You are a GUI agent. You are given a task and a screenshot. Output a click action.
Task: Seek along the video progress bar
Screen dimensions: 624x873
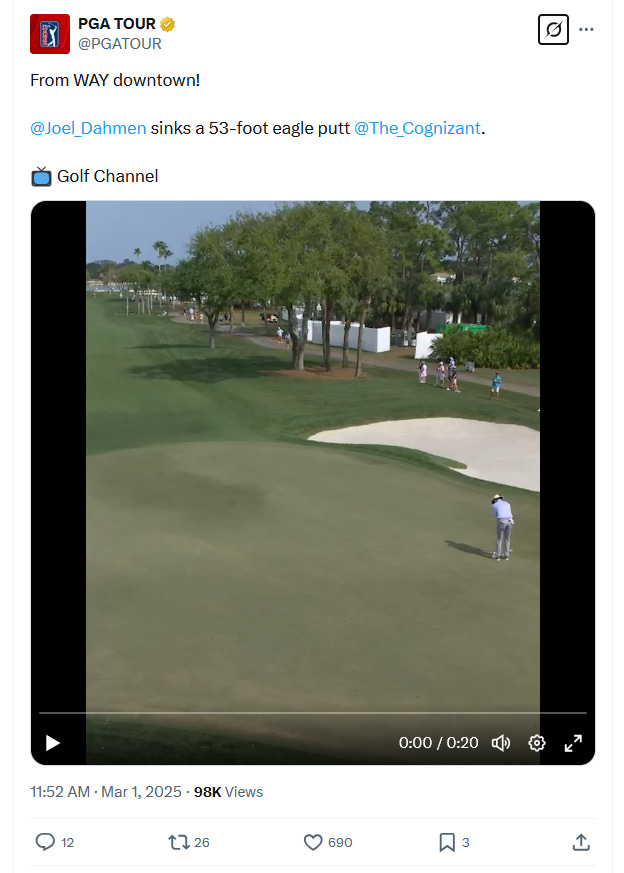pyautogui.click(x=313, y=713)
